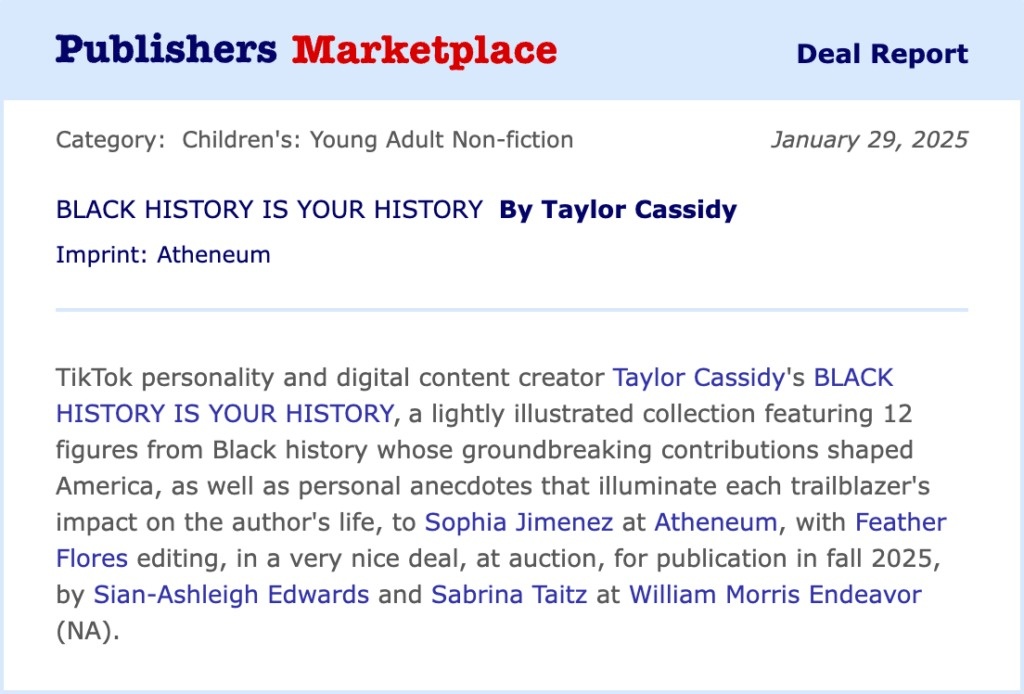Visit the William Morris Endeavor agency link
The image size is (1024, 694).
pos(775,595)
